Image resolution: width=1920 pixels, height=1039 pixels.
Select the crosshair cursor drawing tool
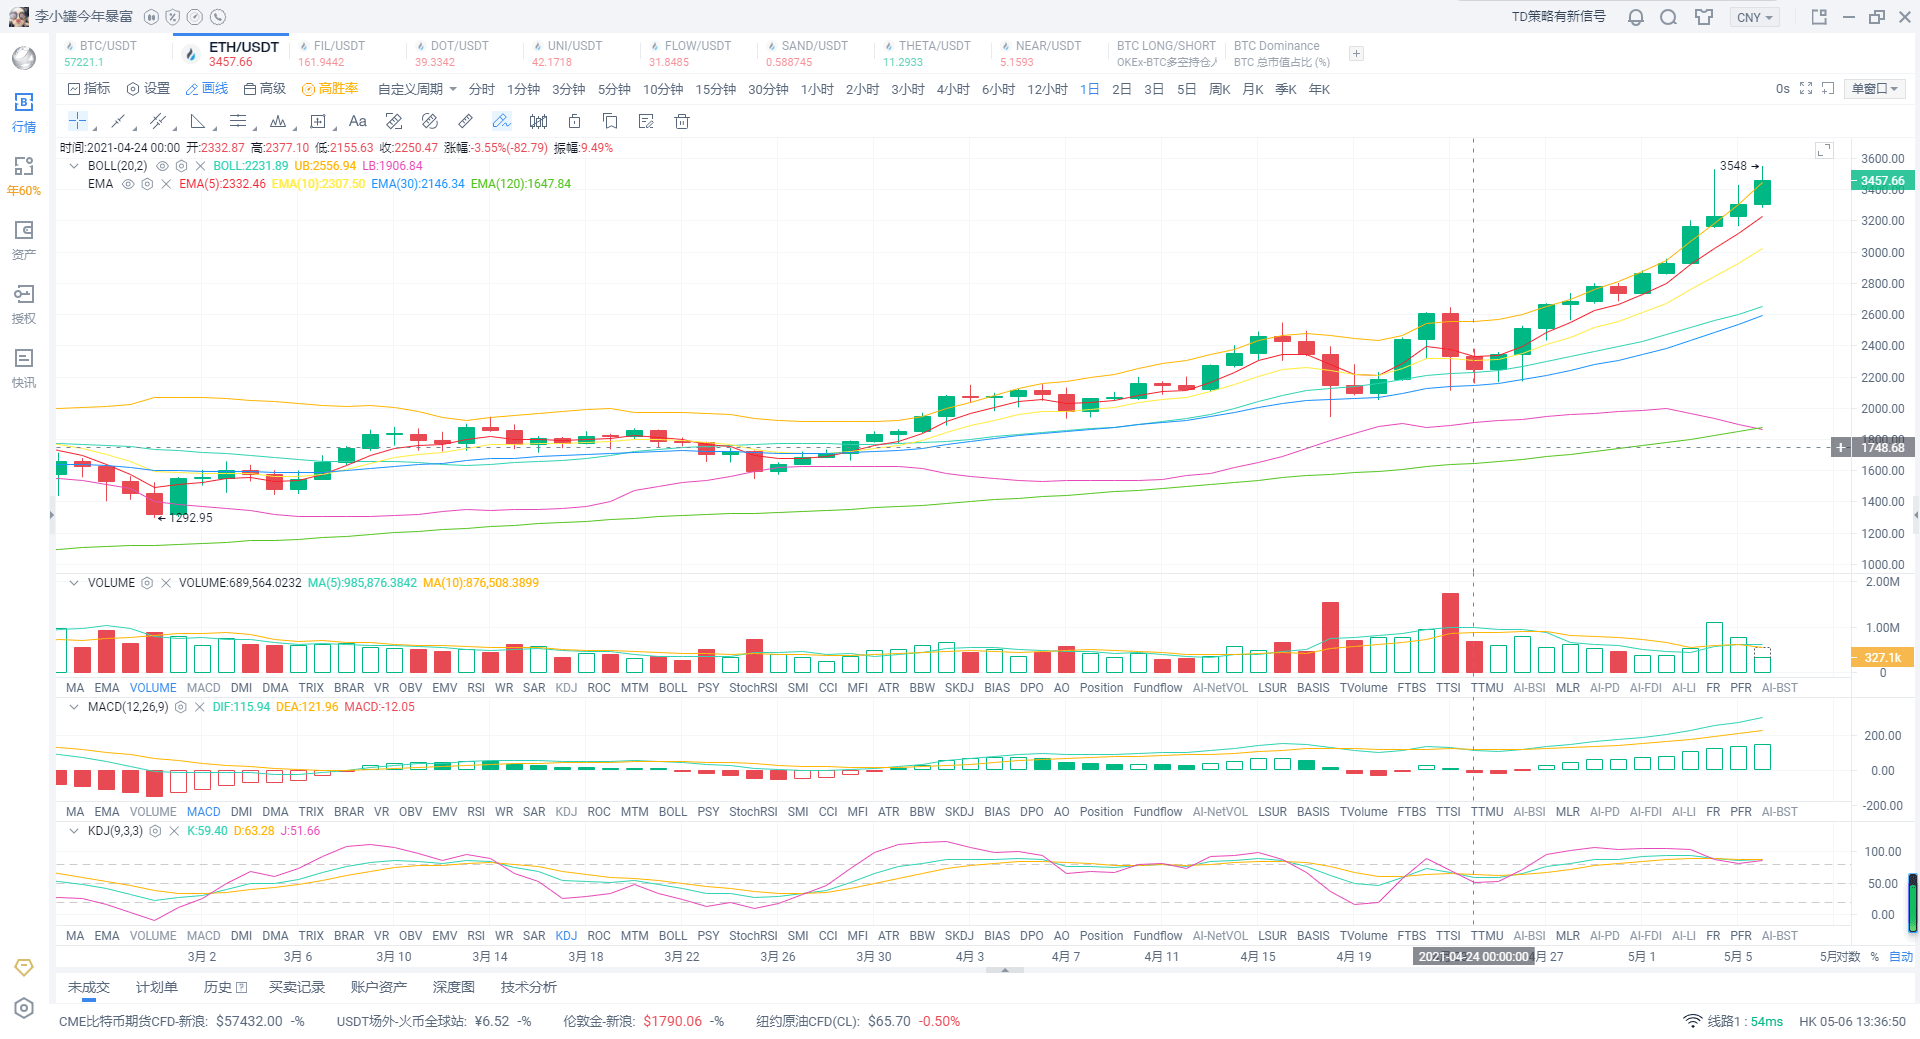click(x=77, y=121)
